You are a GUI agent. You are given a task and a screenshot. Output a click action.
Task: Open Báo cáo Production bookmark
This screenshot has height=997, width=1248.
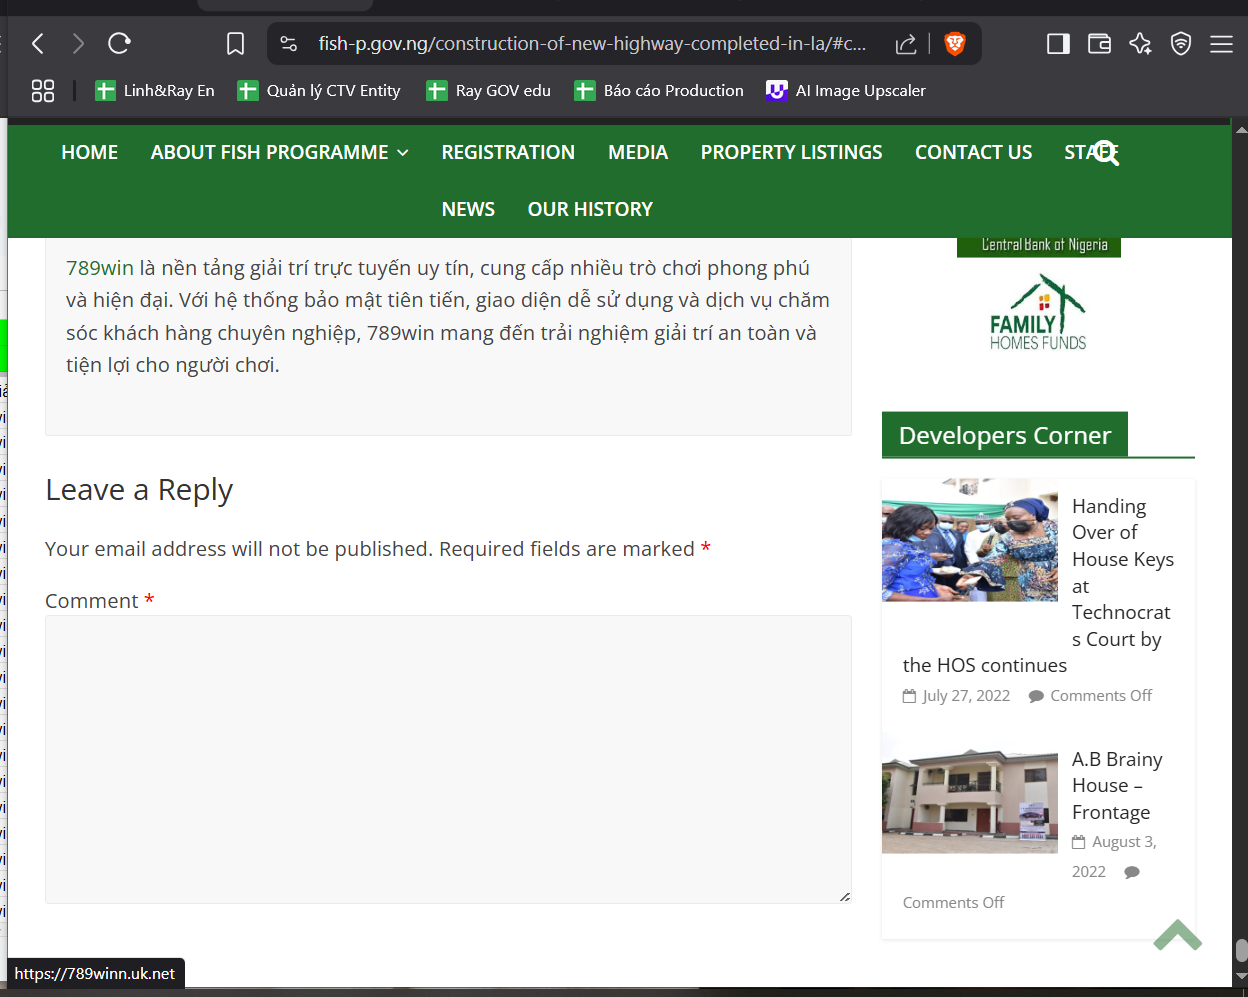pos(658,91)
